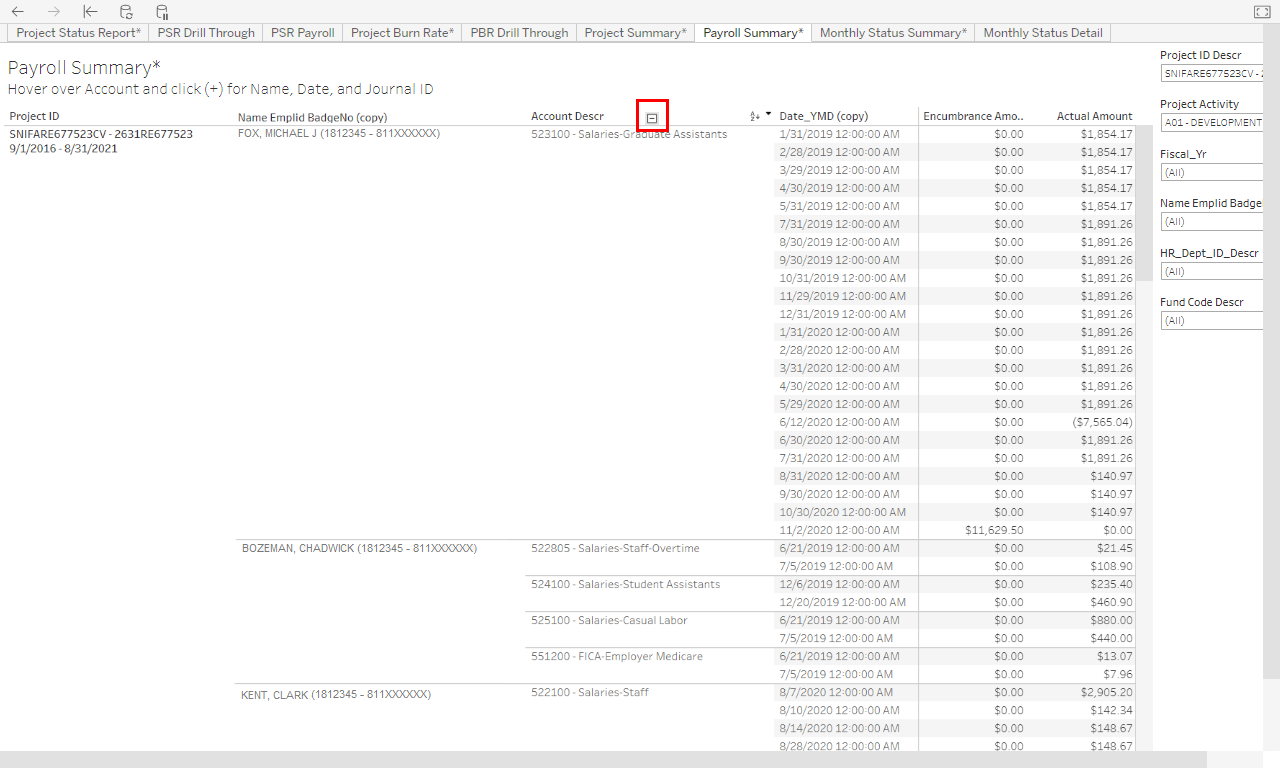This screenshot has height=768, width=1280.
Task: Open the HR_Dept_ID_Descr filter dropdown
Action: [x=1212, y=271]
